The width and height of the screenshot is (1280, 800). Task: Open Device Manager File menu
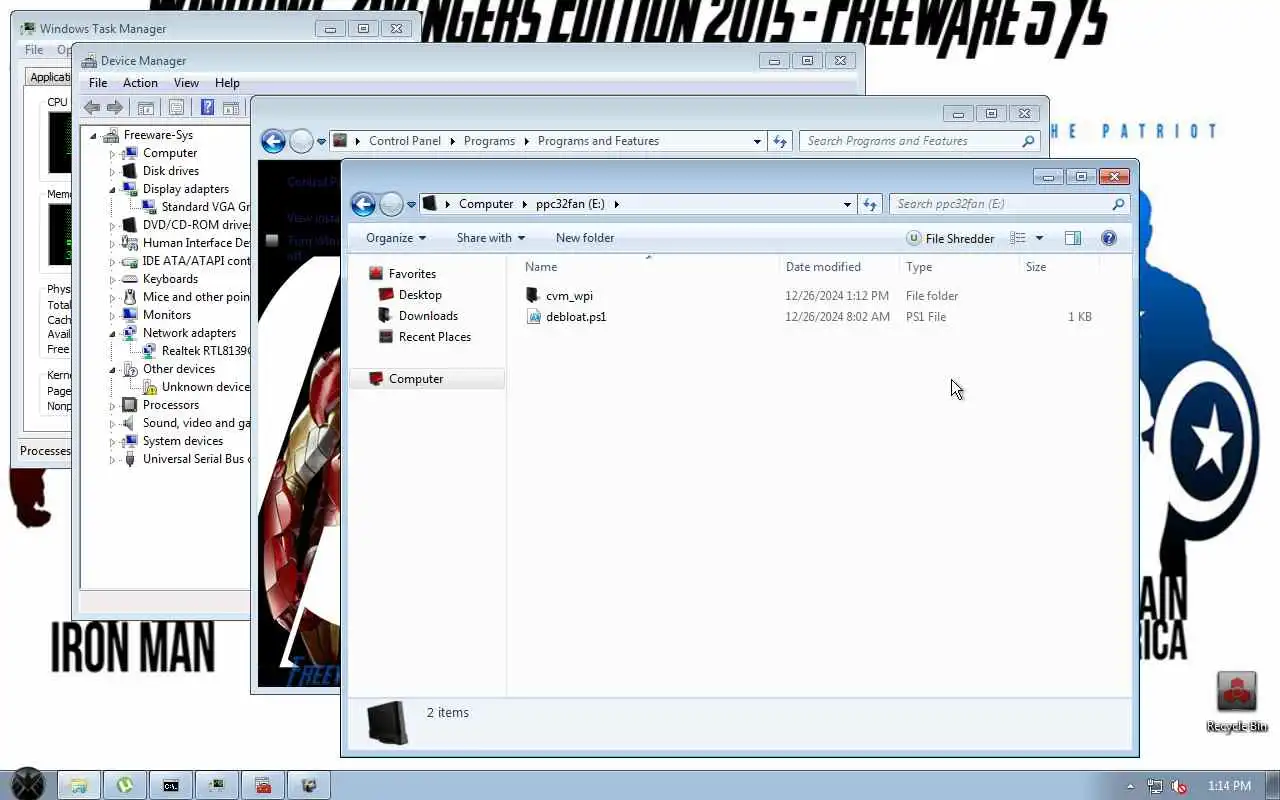[x=98, y=83]
